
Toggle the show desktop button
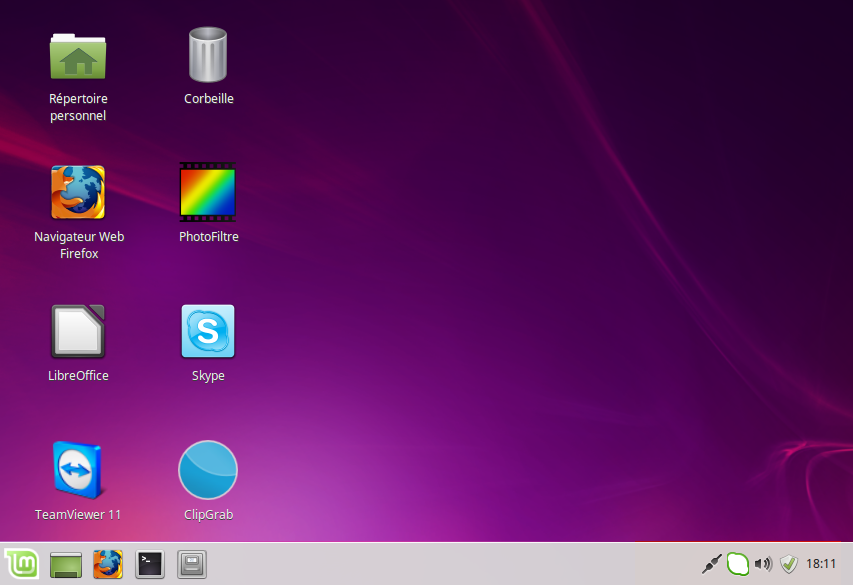click(65, 564)
